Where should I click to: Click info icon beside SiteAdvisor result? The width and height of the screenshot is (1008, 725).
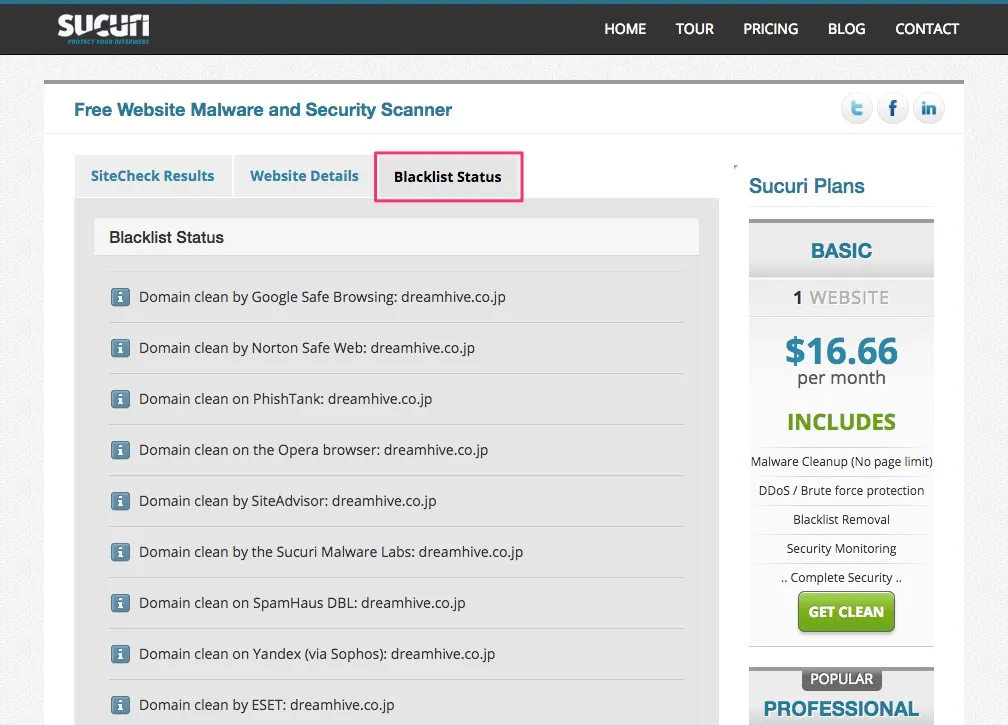click(120, 501)
